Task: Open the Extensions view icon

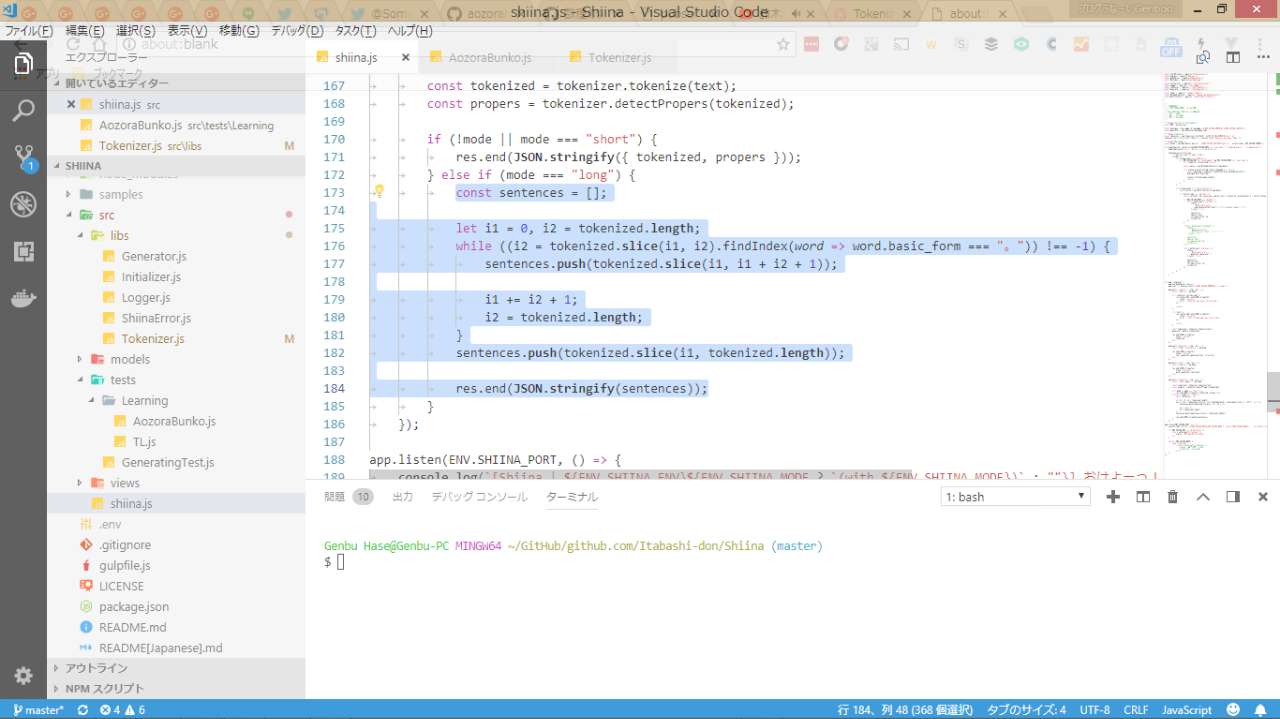Action: 23,252
